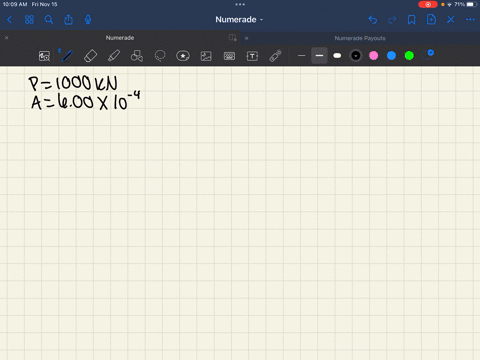The image size is (480, 360).
Task: Exit editing mode with the X icon
Action: click(451, 20)
